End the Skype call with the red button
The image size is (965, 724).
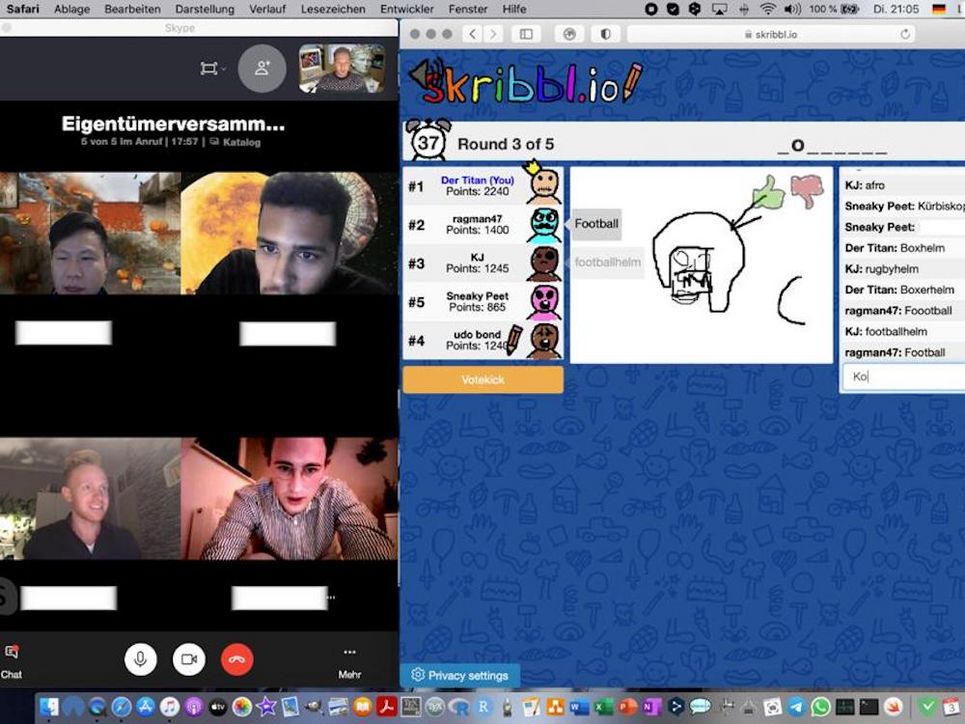237,659
